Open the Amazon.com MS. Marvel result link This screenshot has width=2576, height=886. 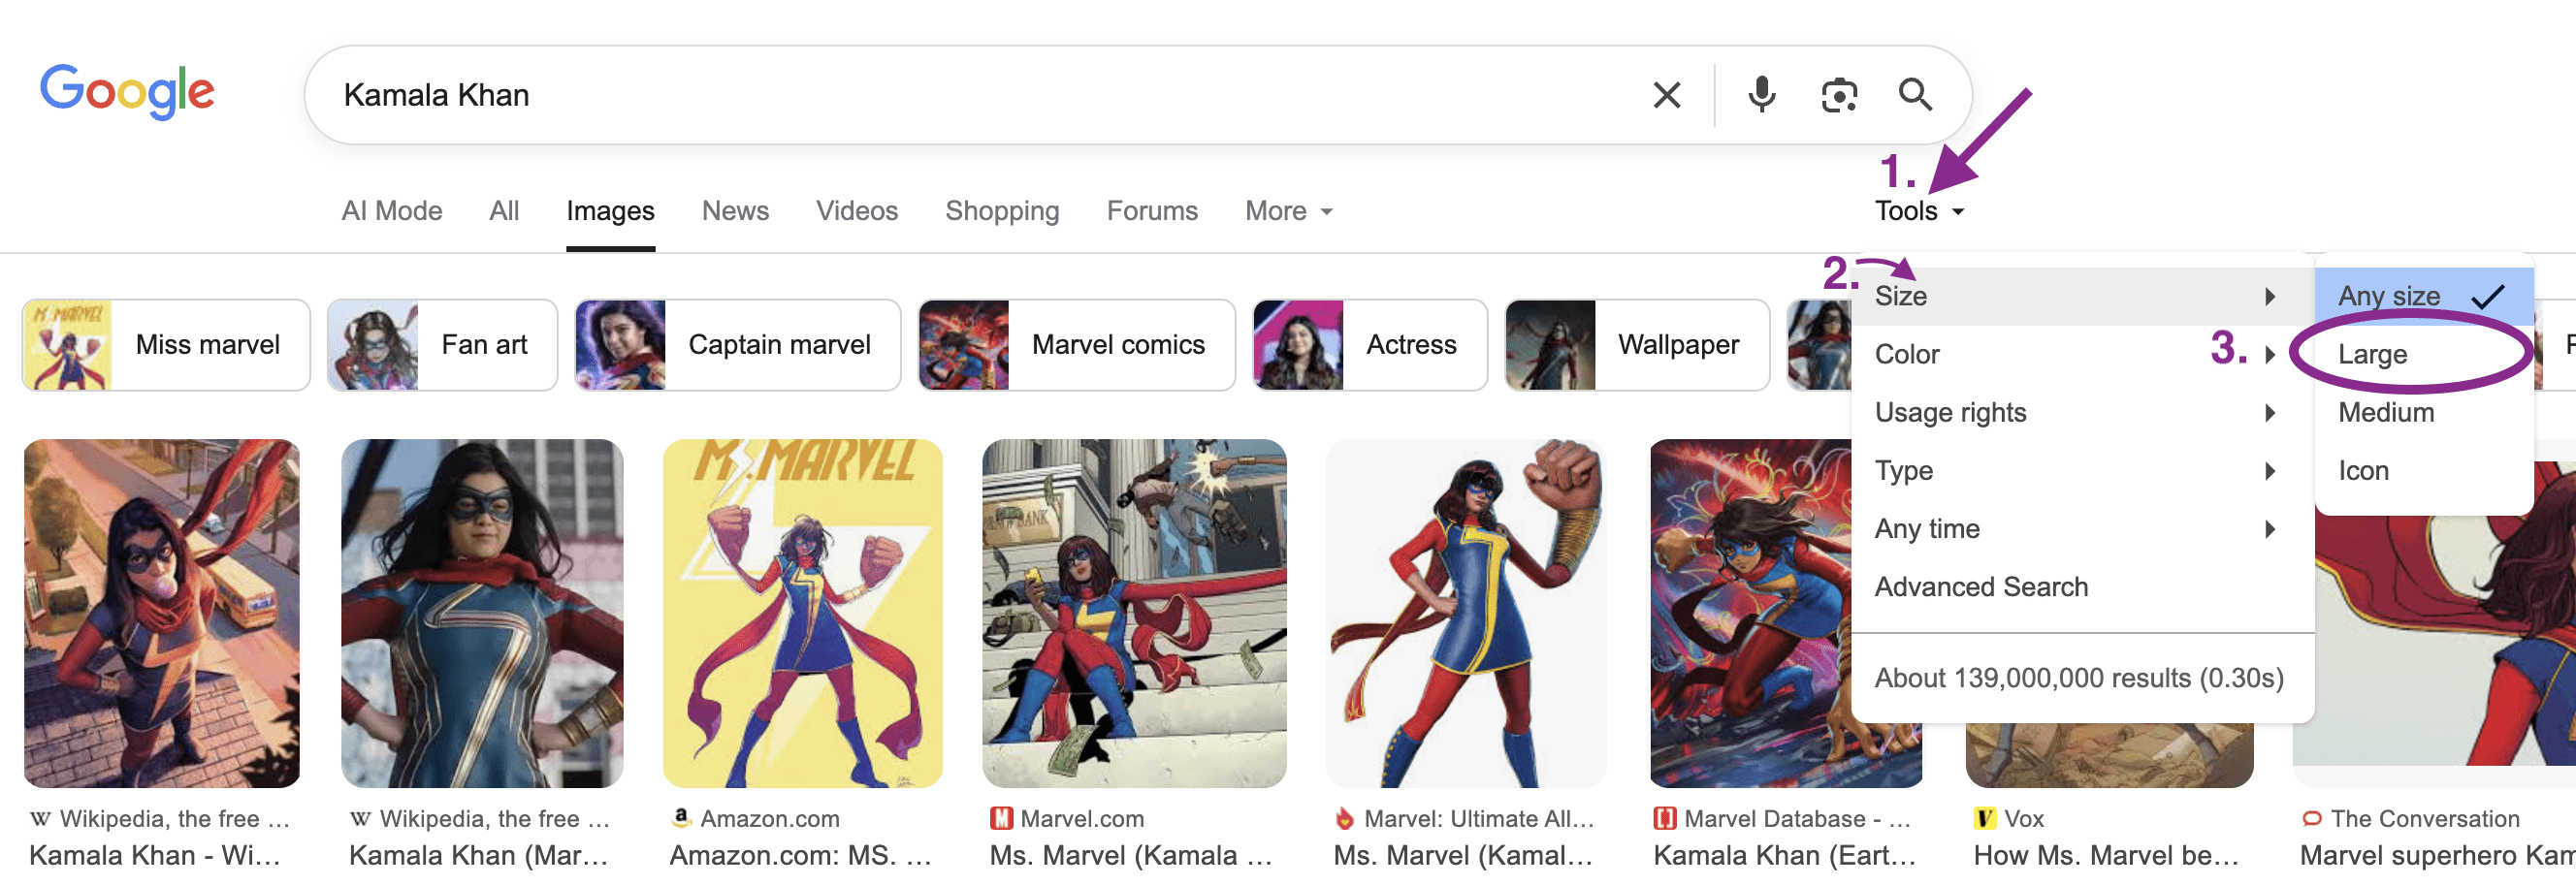pyautogui.click(x=800, y=855)
